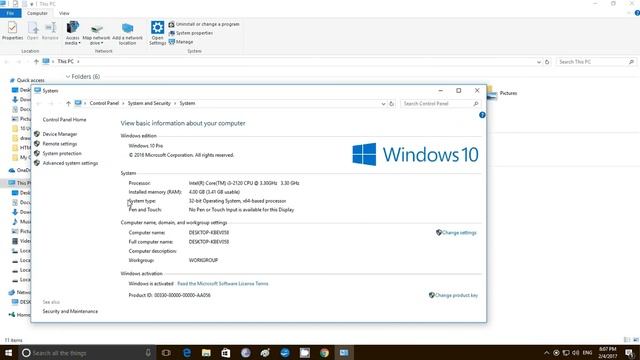Viewport: 640px width, 360px height.
Task: Click the Cortana microphone icon
Action: pos(148,353)
